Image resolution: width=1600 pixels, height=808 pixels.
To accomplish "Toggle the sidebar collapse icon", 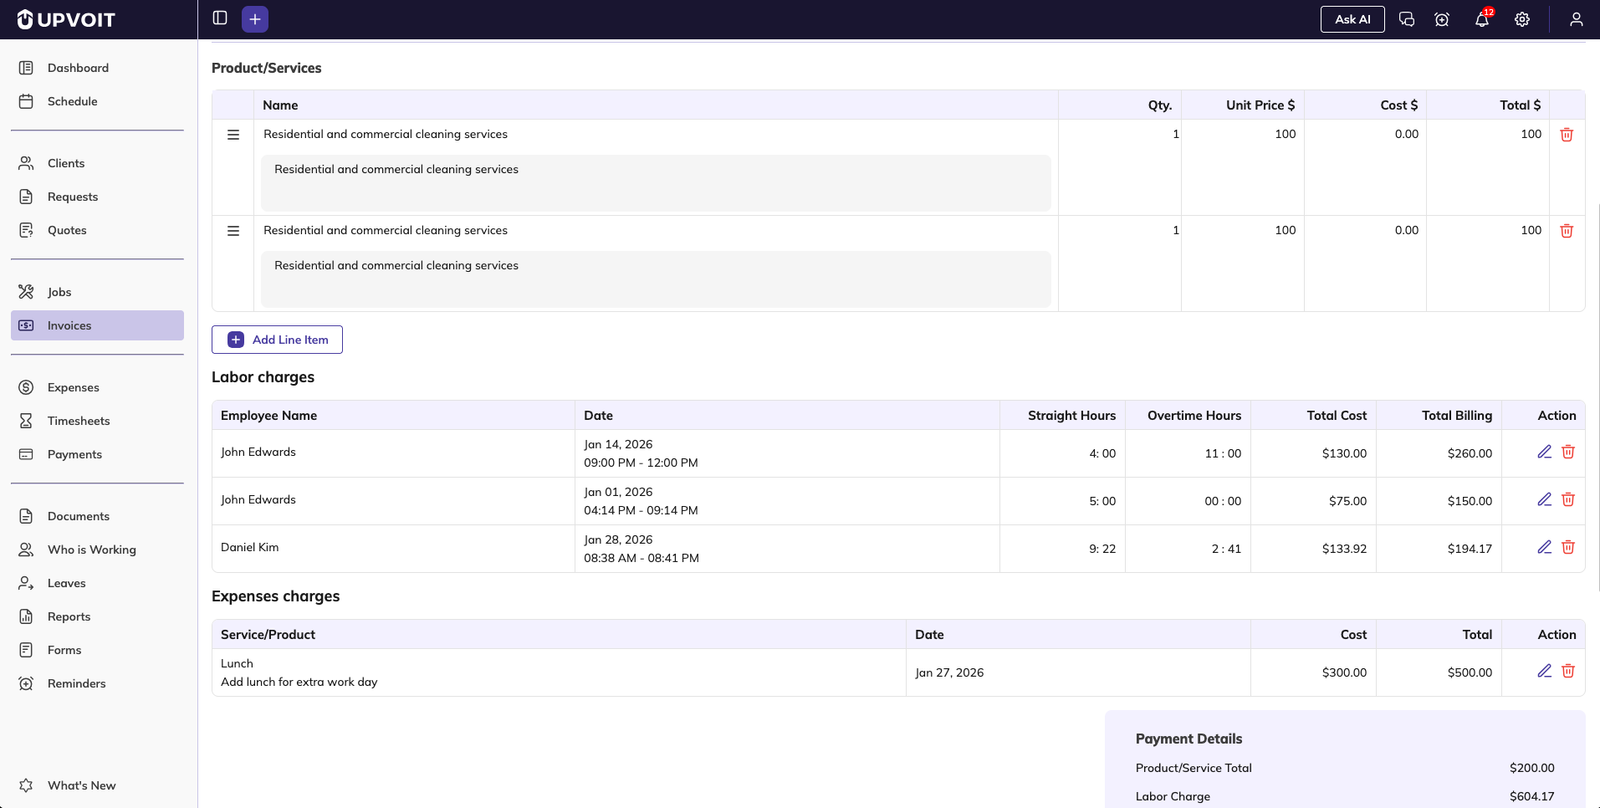I will (x=220, y=18).
